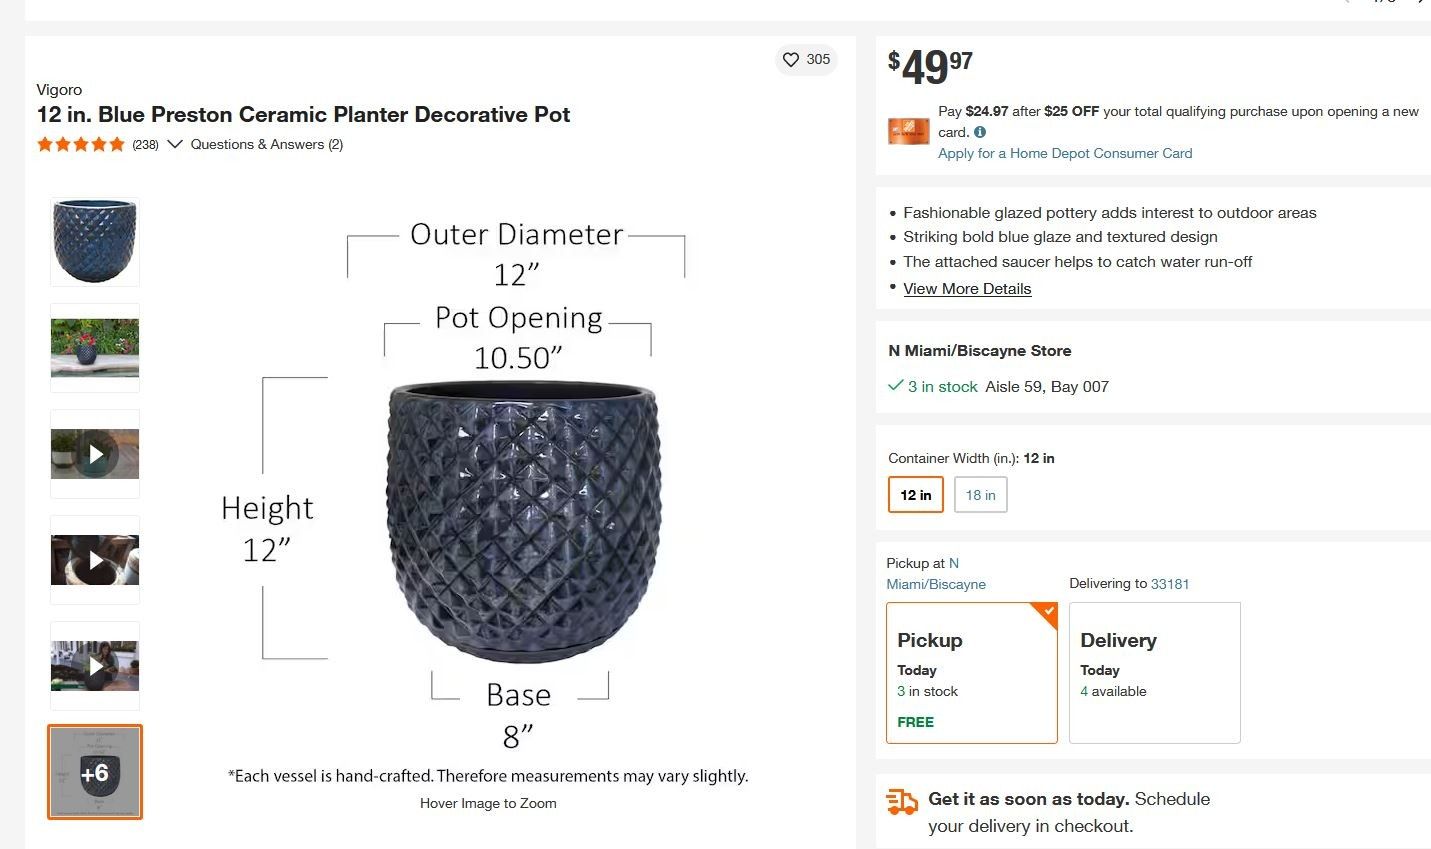Screen dimensions: 1431x849
Task: Expand the ratings dropdown chevron
Action: (175, 145)
